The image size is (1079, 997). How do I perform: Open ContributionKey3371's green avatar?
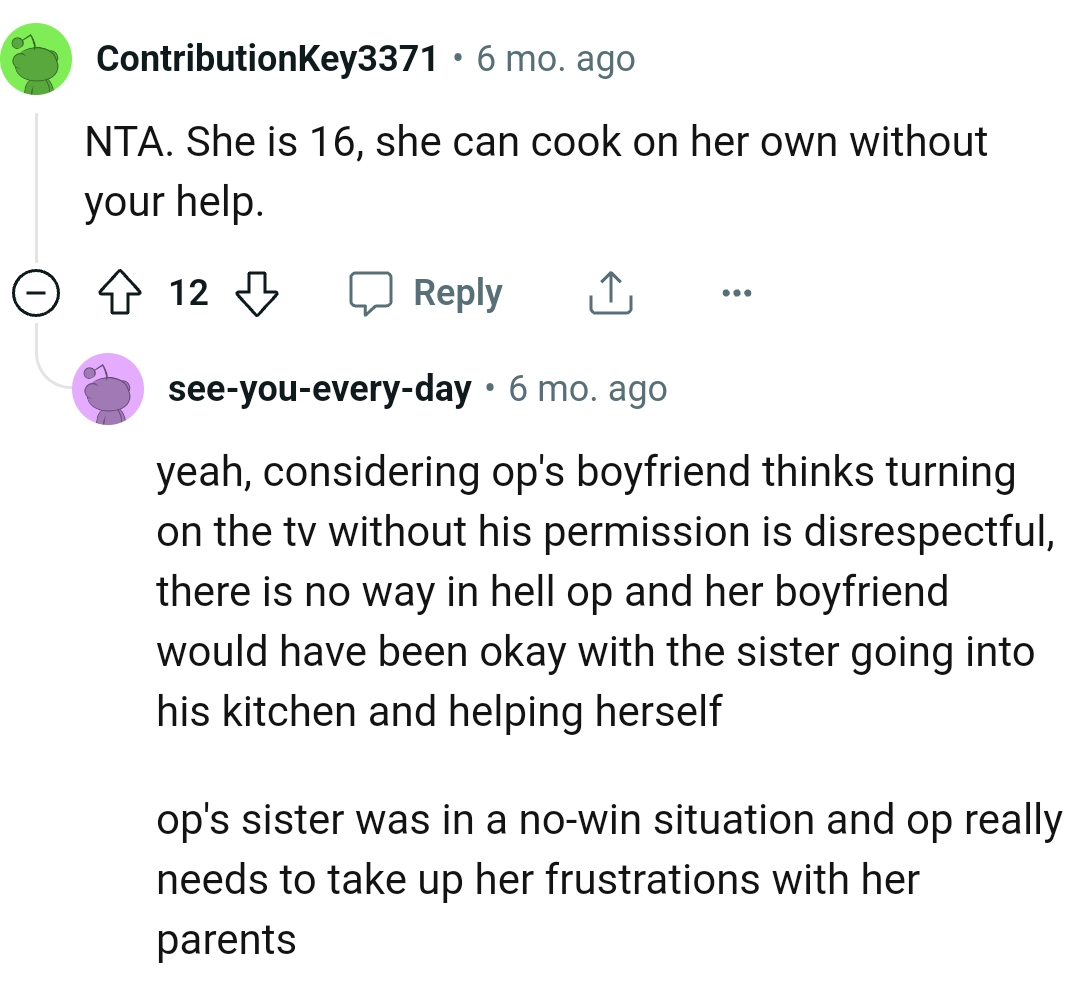(x=37, y=60)
